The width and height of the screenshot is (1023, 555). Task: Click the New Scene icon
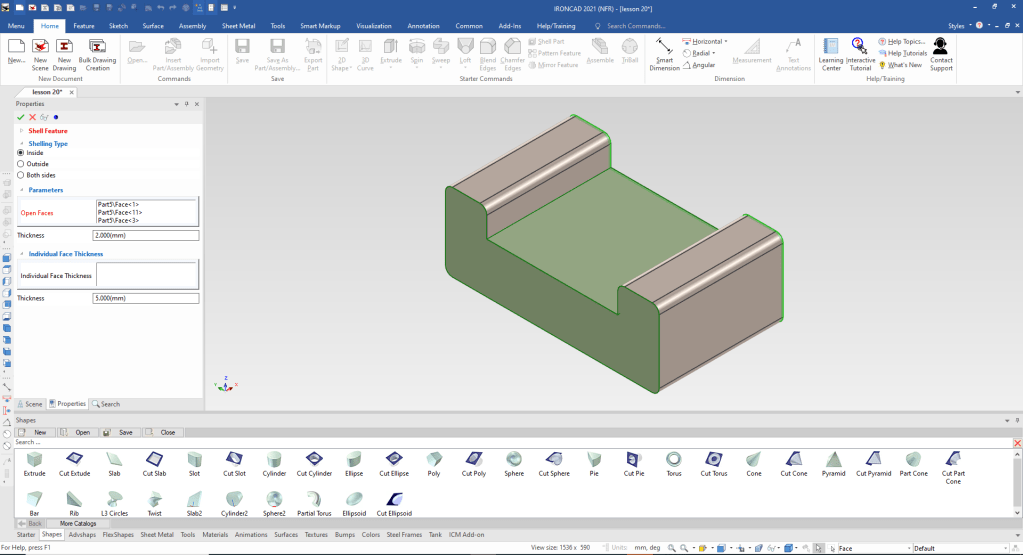point(40,47)
